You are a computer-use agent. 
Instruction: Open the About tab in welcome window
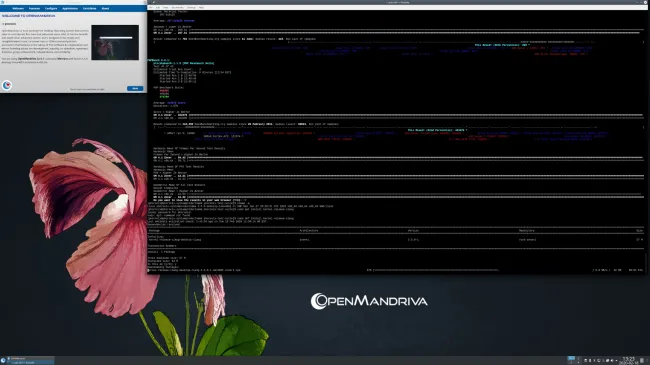(105, 8)
